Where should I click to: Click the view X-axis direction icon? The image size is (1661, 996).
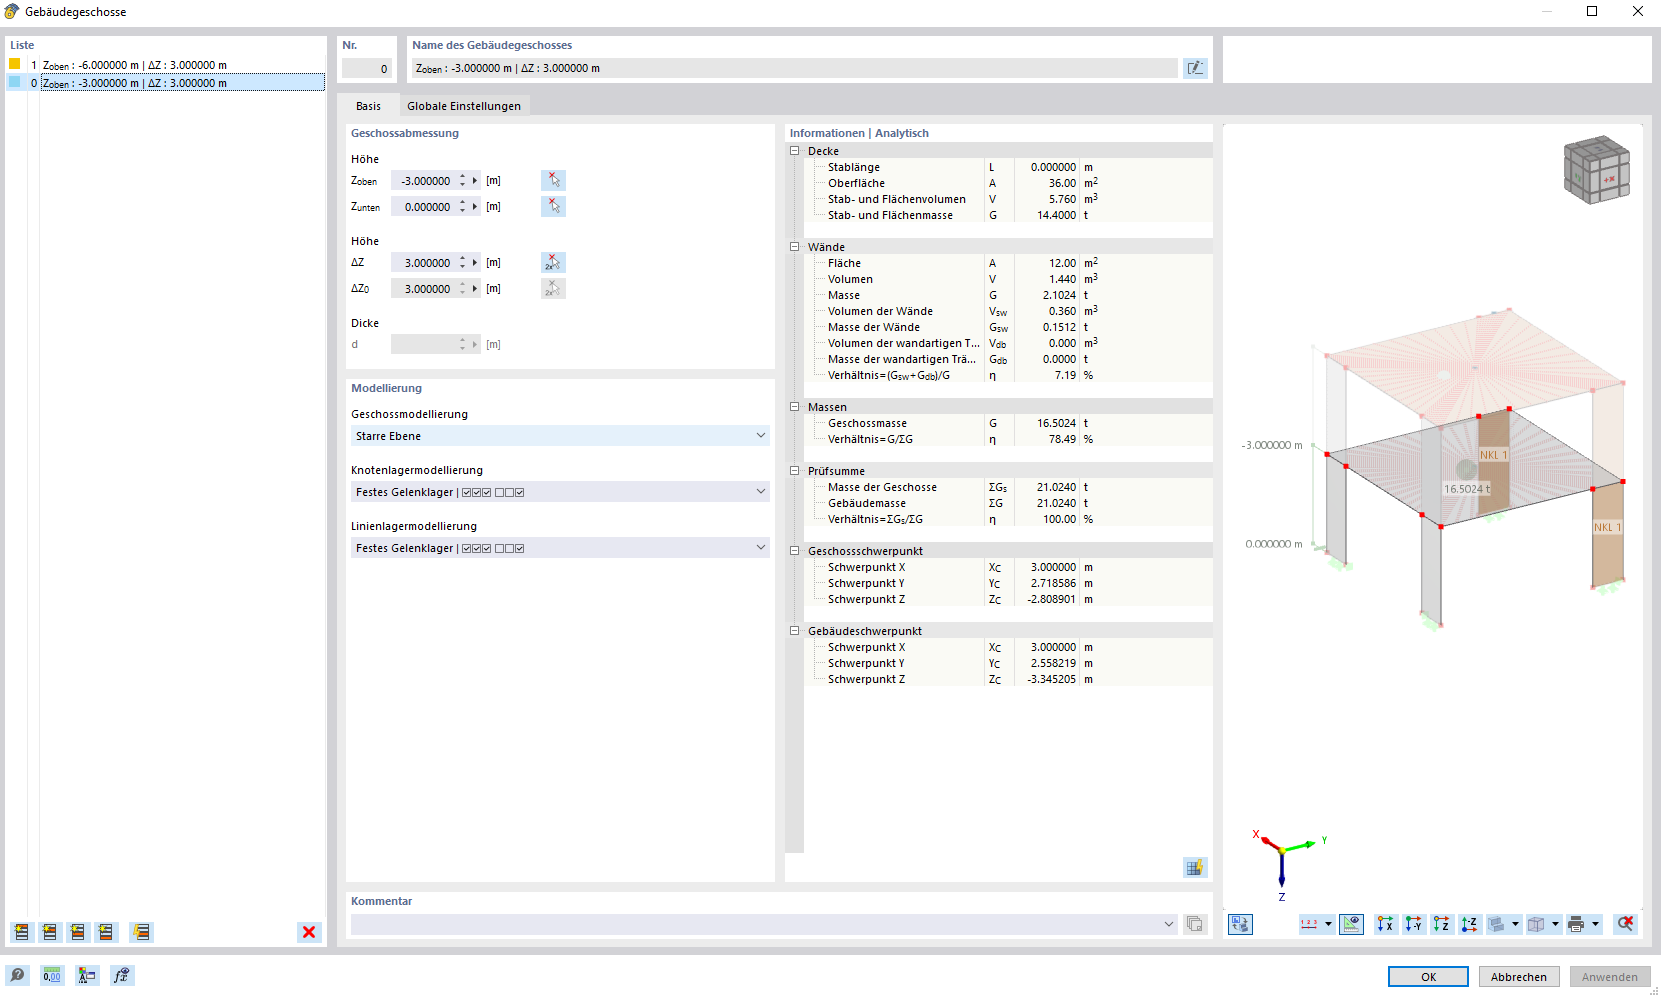(x=1385, y=924)
